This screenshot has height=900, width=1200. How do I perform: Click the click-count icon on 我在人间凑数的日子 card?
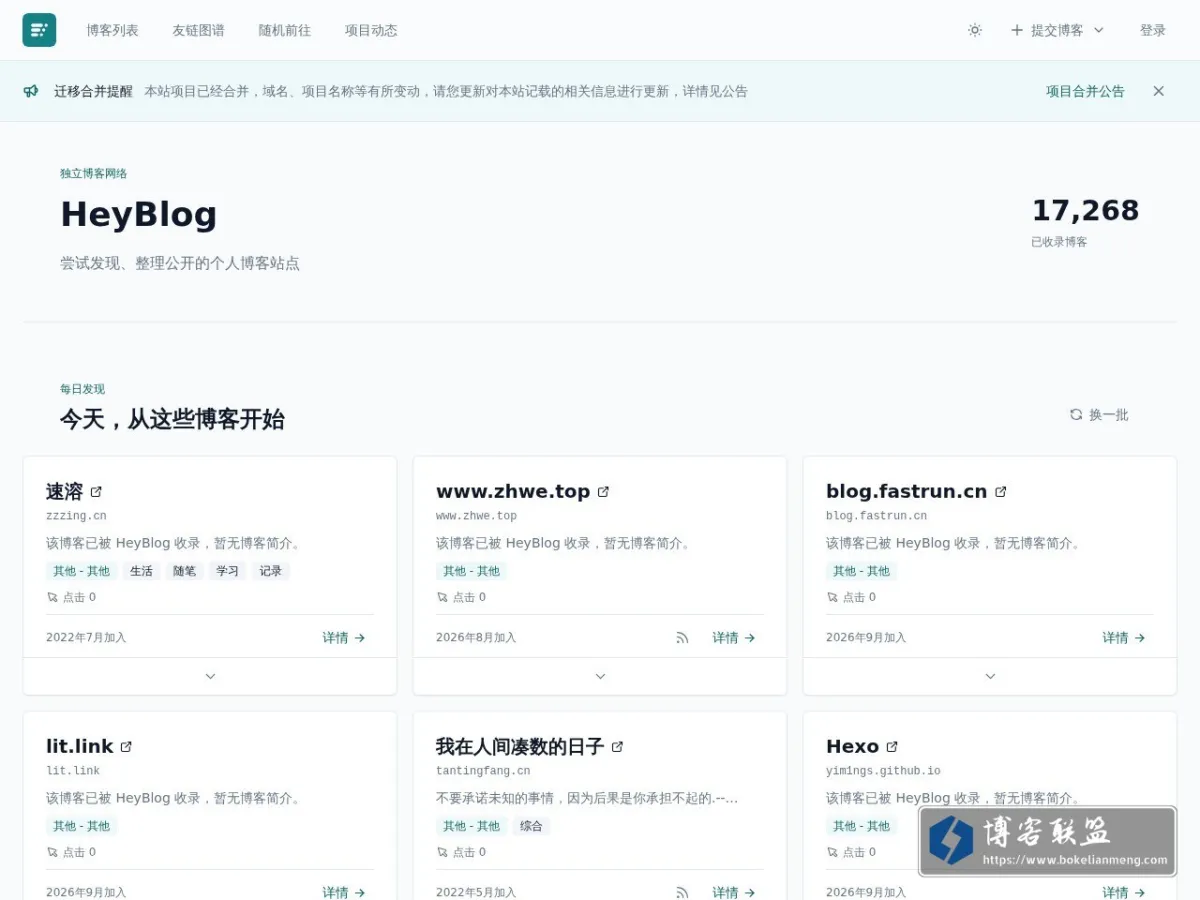pyautogui.click(x=443, y=852)
